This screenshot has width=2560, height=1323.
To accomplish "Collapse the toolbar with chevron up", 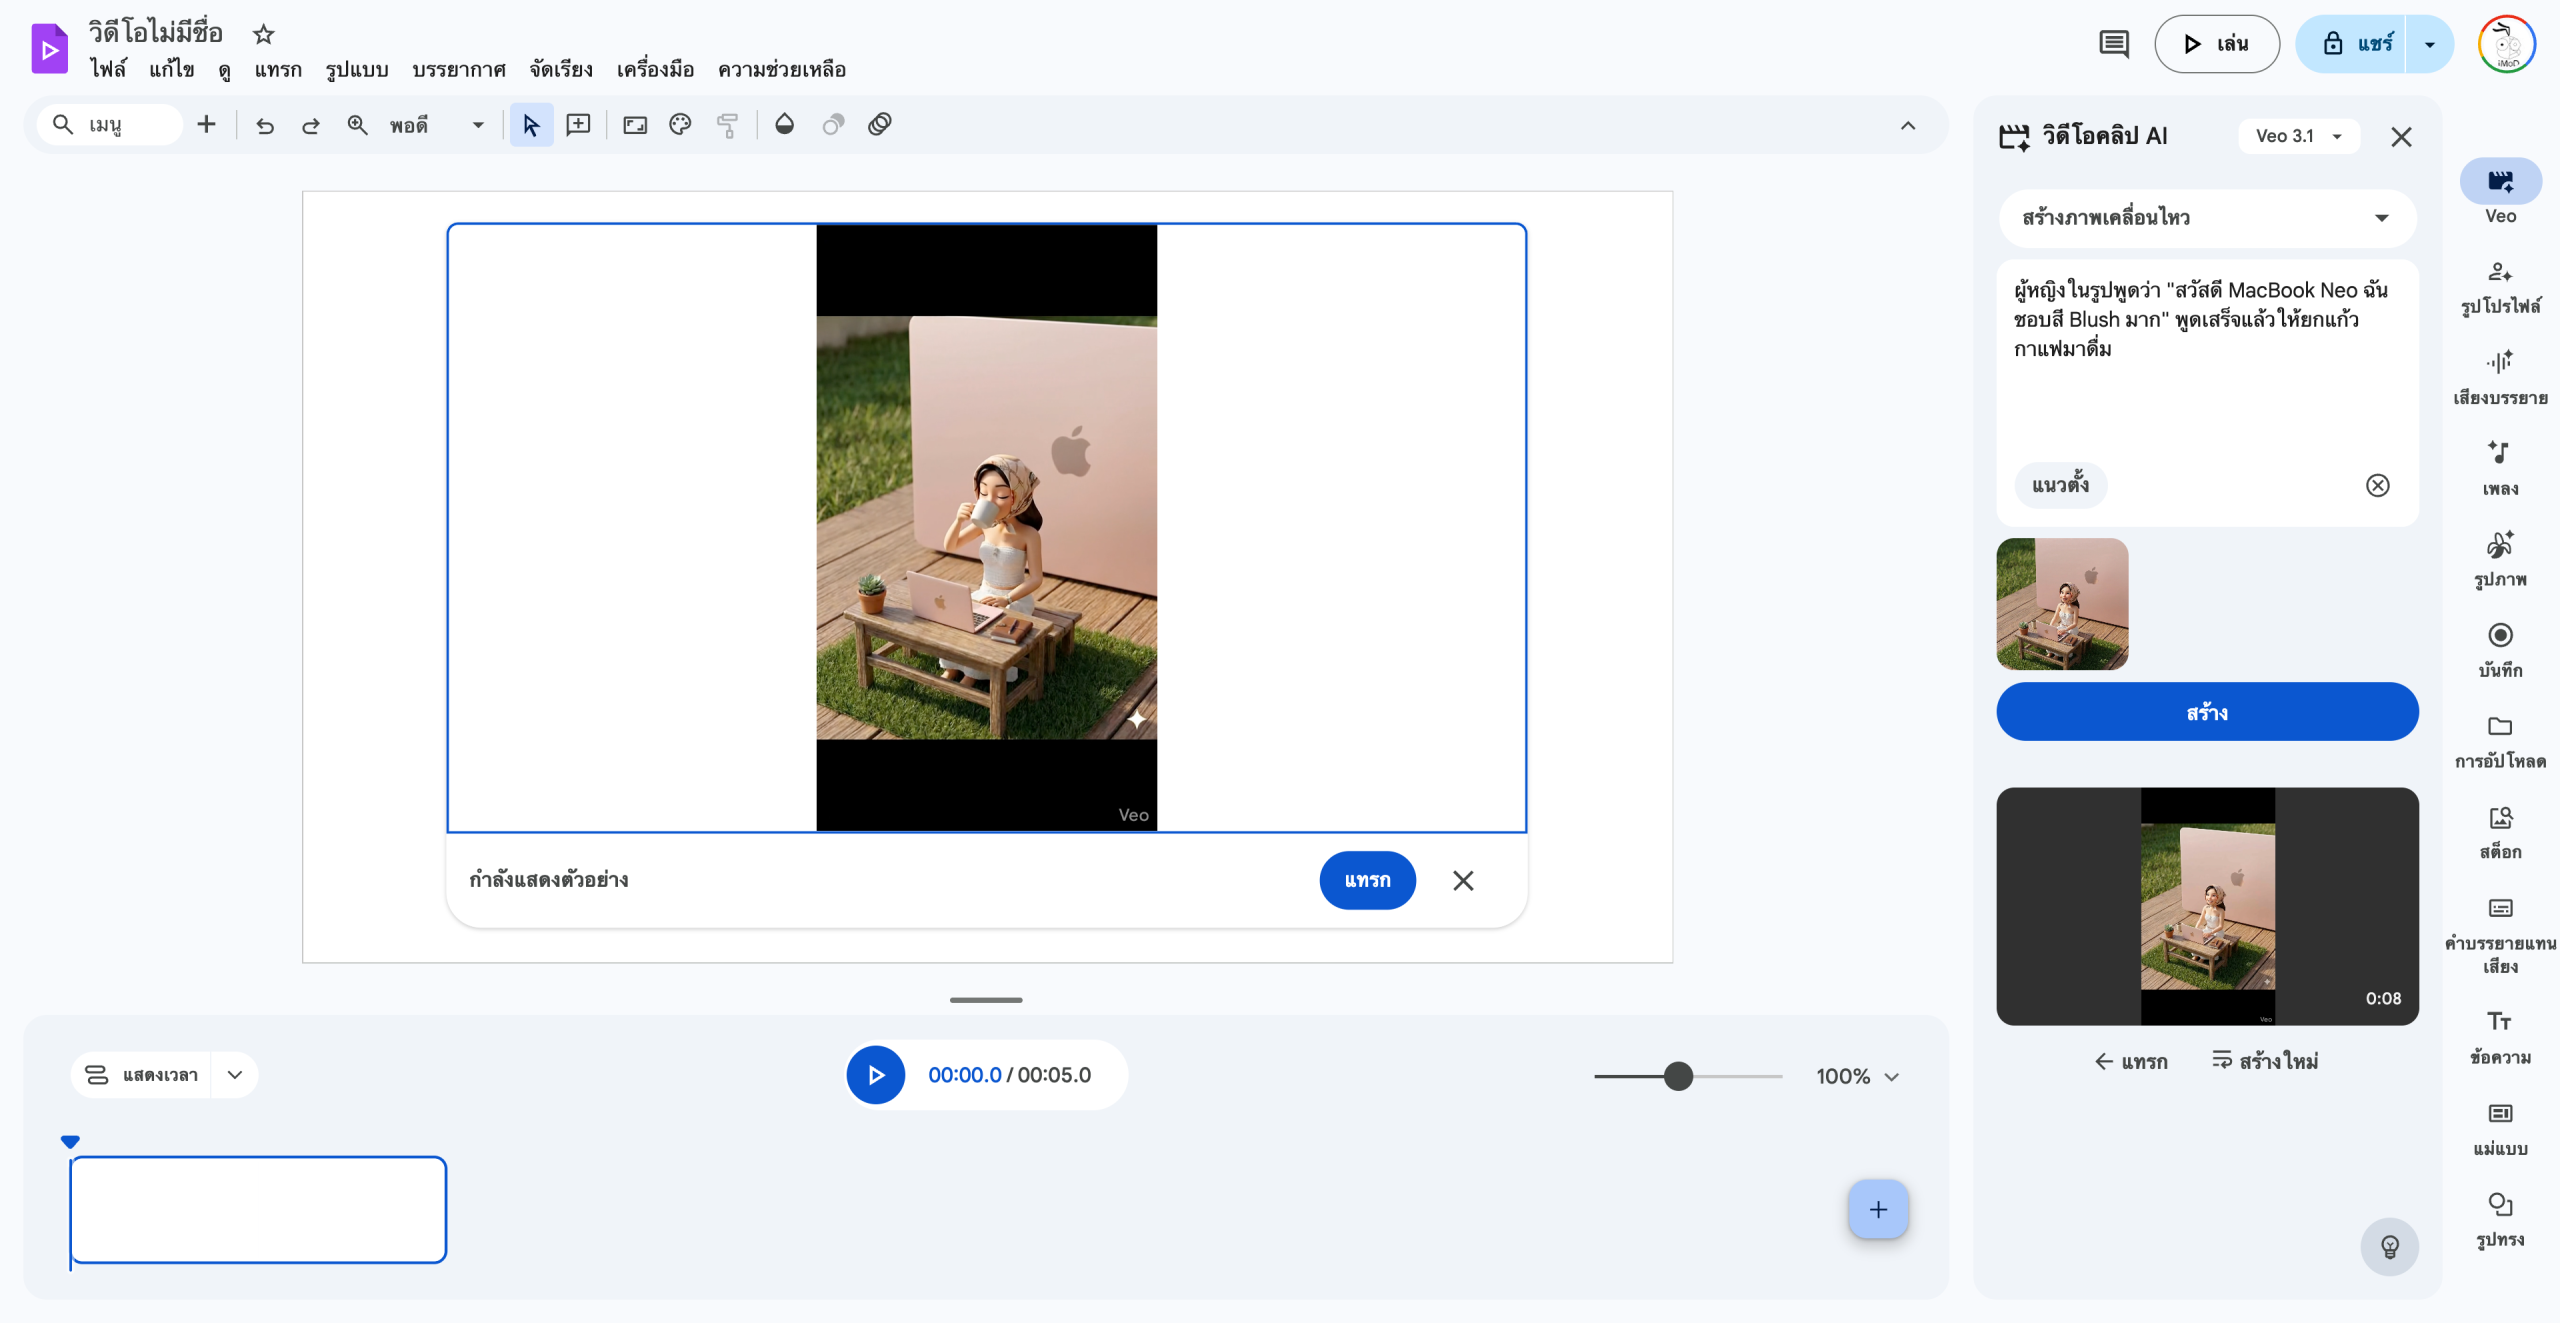I will pos(1908,125).
